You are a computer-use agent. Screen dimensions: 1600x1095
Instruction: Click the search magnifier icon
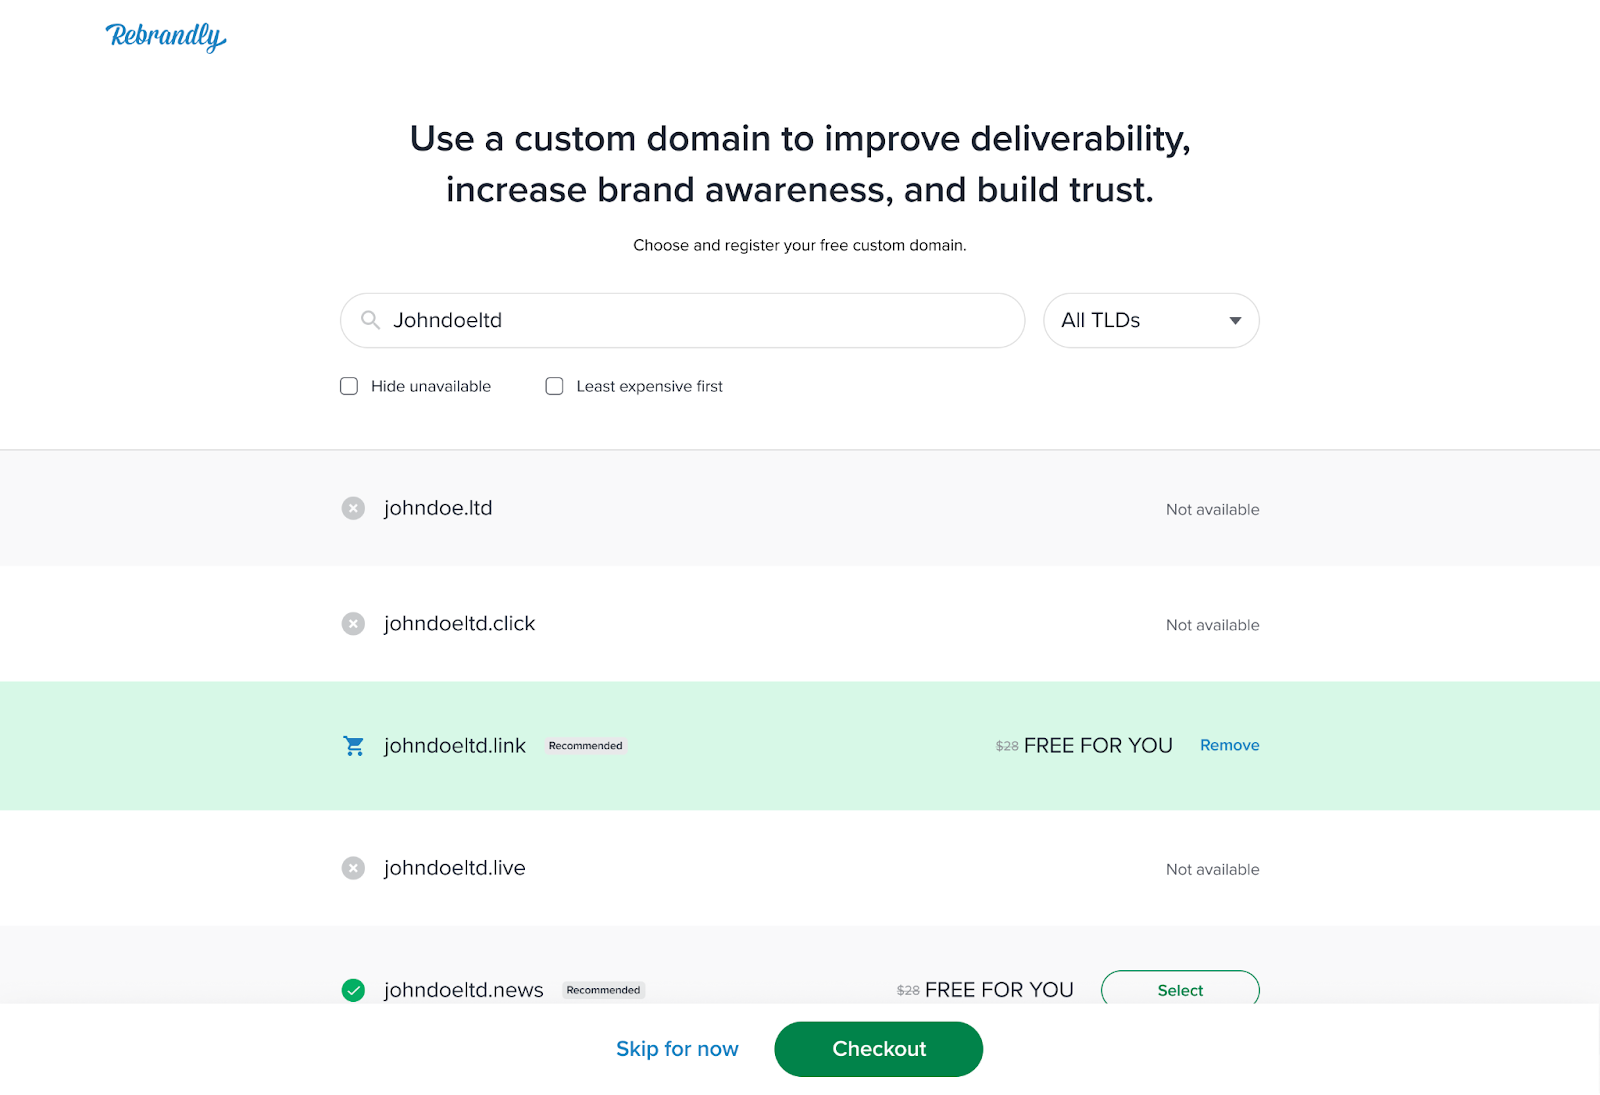coord(370,320)
